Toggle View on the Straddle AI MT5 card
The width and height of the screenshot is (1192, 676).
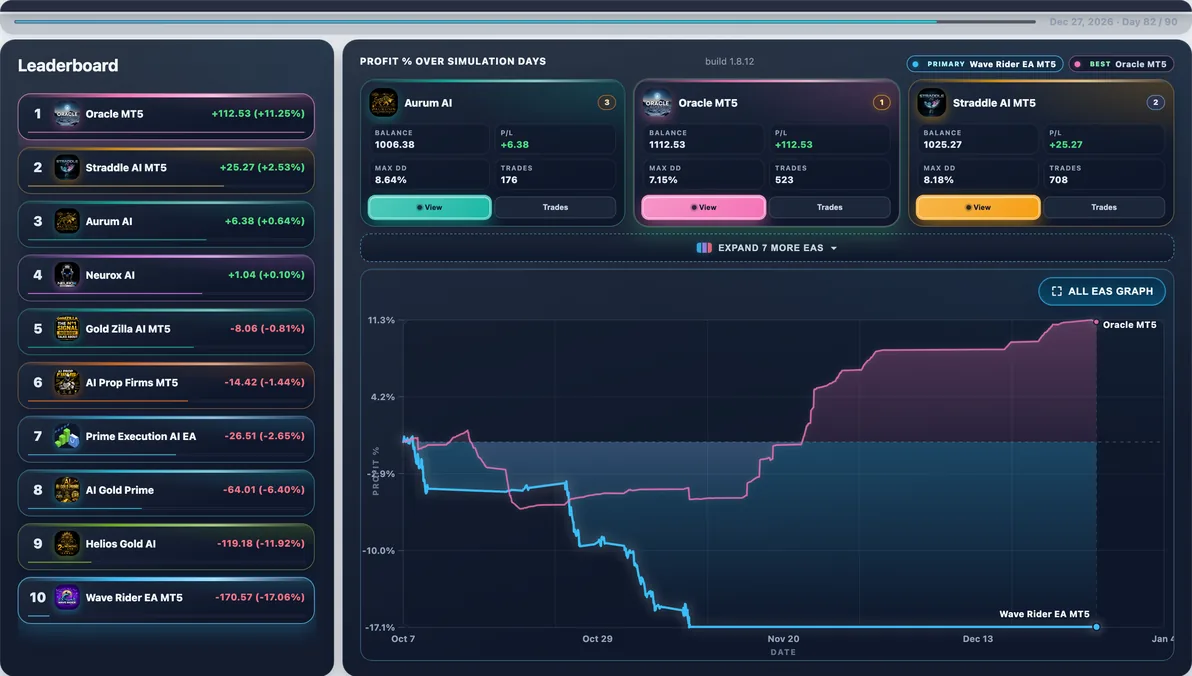(x=978, y=208)
